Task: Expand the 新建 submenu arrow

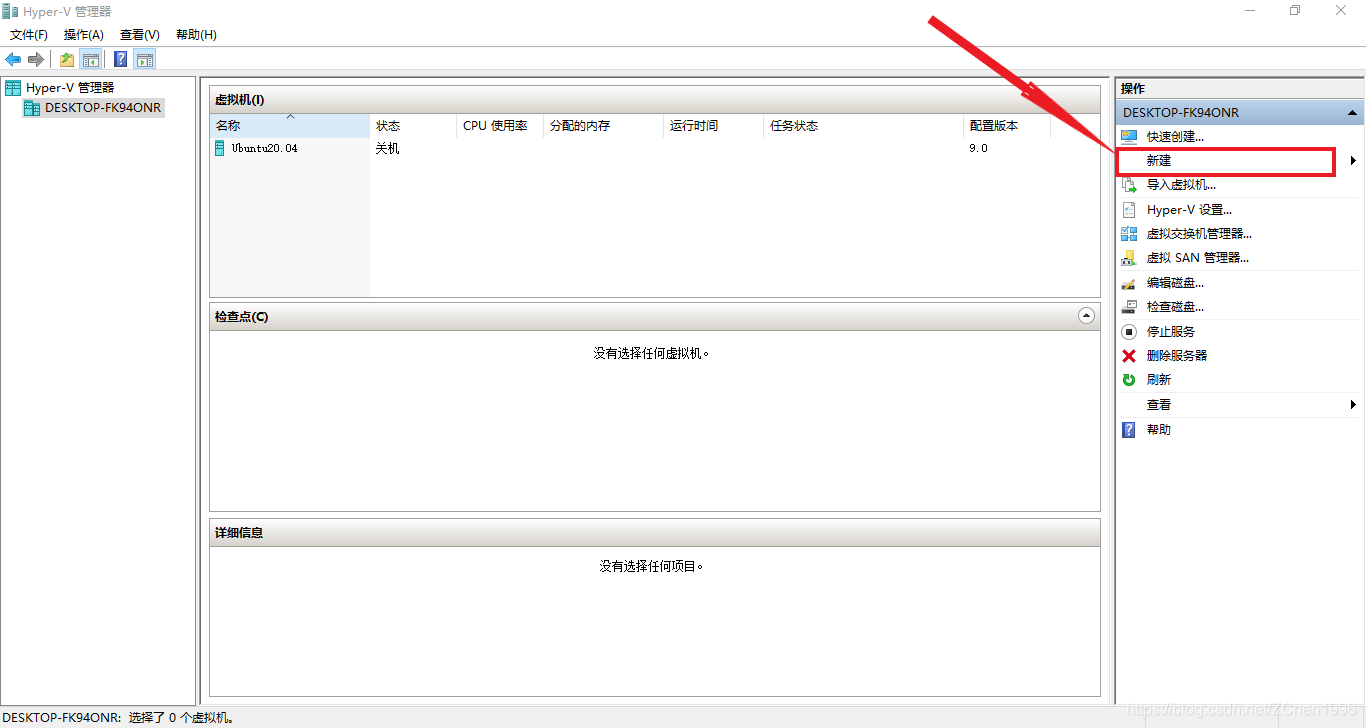Action: click(x=1353, y=161)
